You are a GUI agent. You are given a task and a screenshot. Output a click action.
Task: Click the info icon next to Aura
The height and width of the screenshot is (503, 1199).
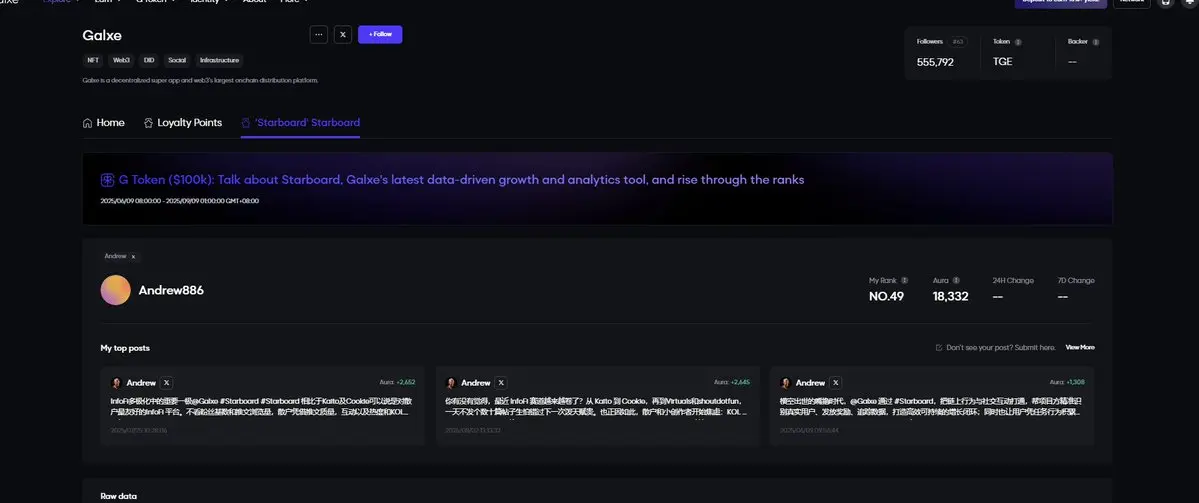(956, 281)
